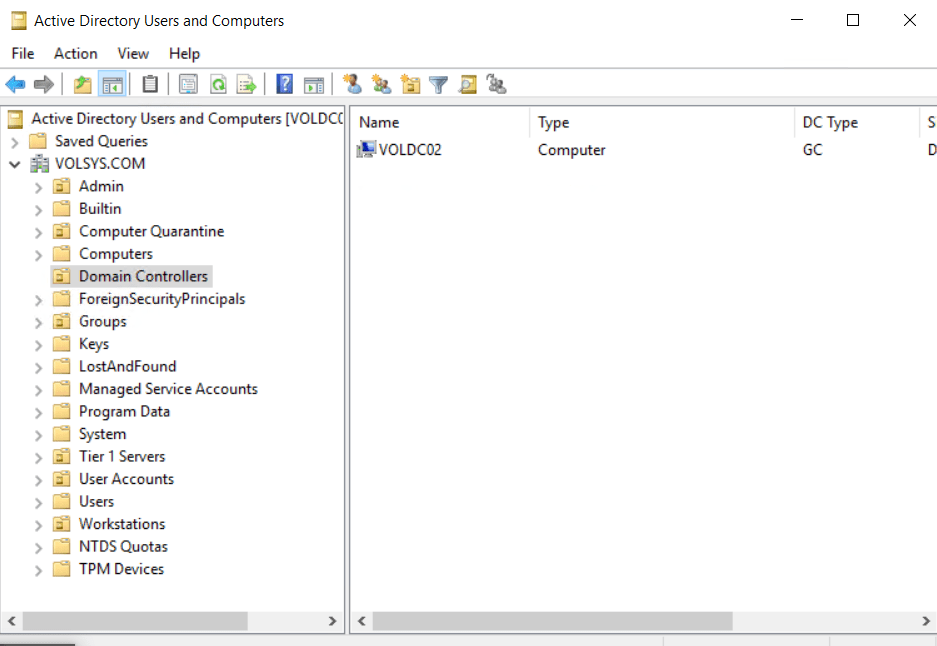This screenshot has height=646, width=937.
Task: Toggle Show/Hide Console Tree button
Action: point(111,85)
